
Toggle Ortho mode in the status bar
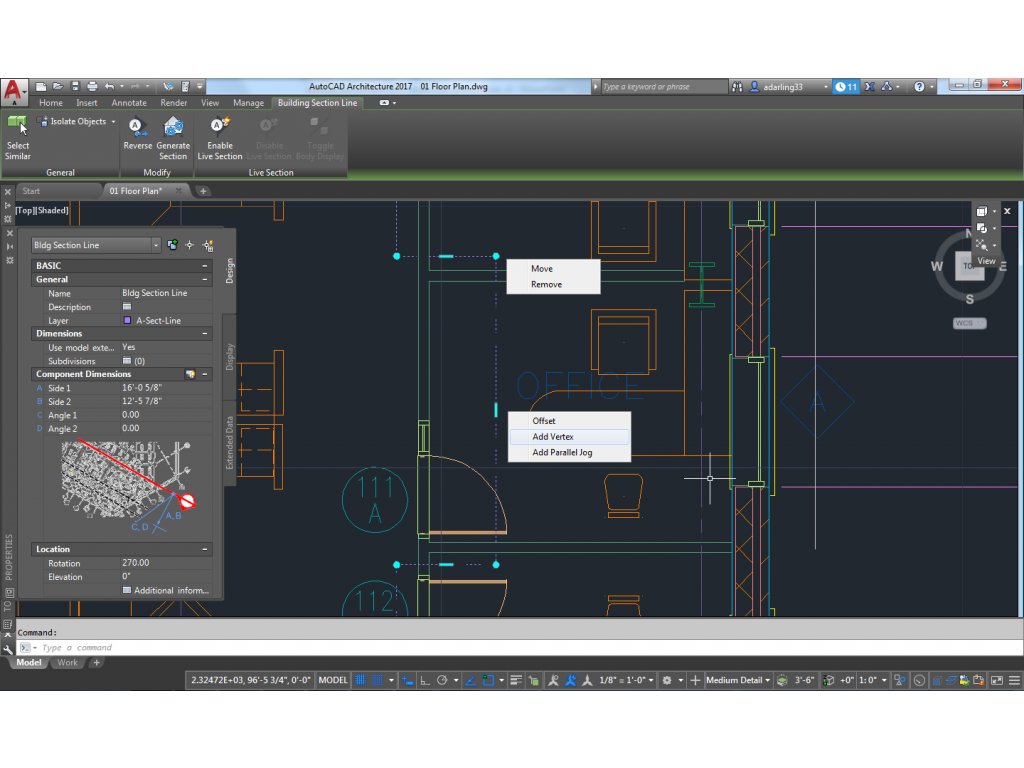(424, 680)
